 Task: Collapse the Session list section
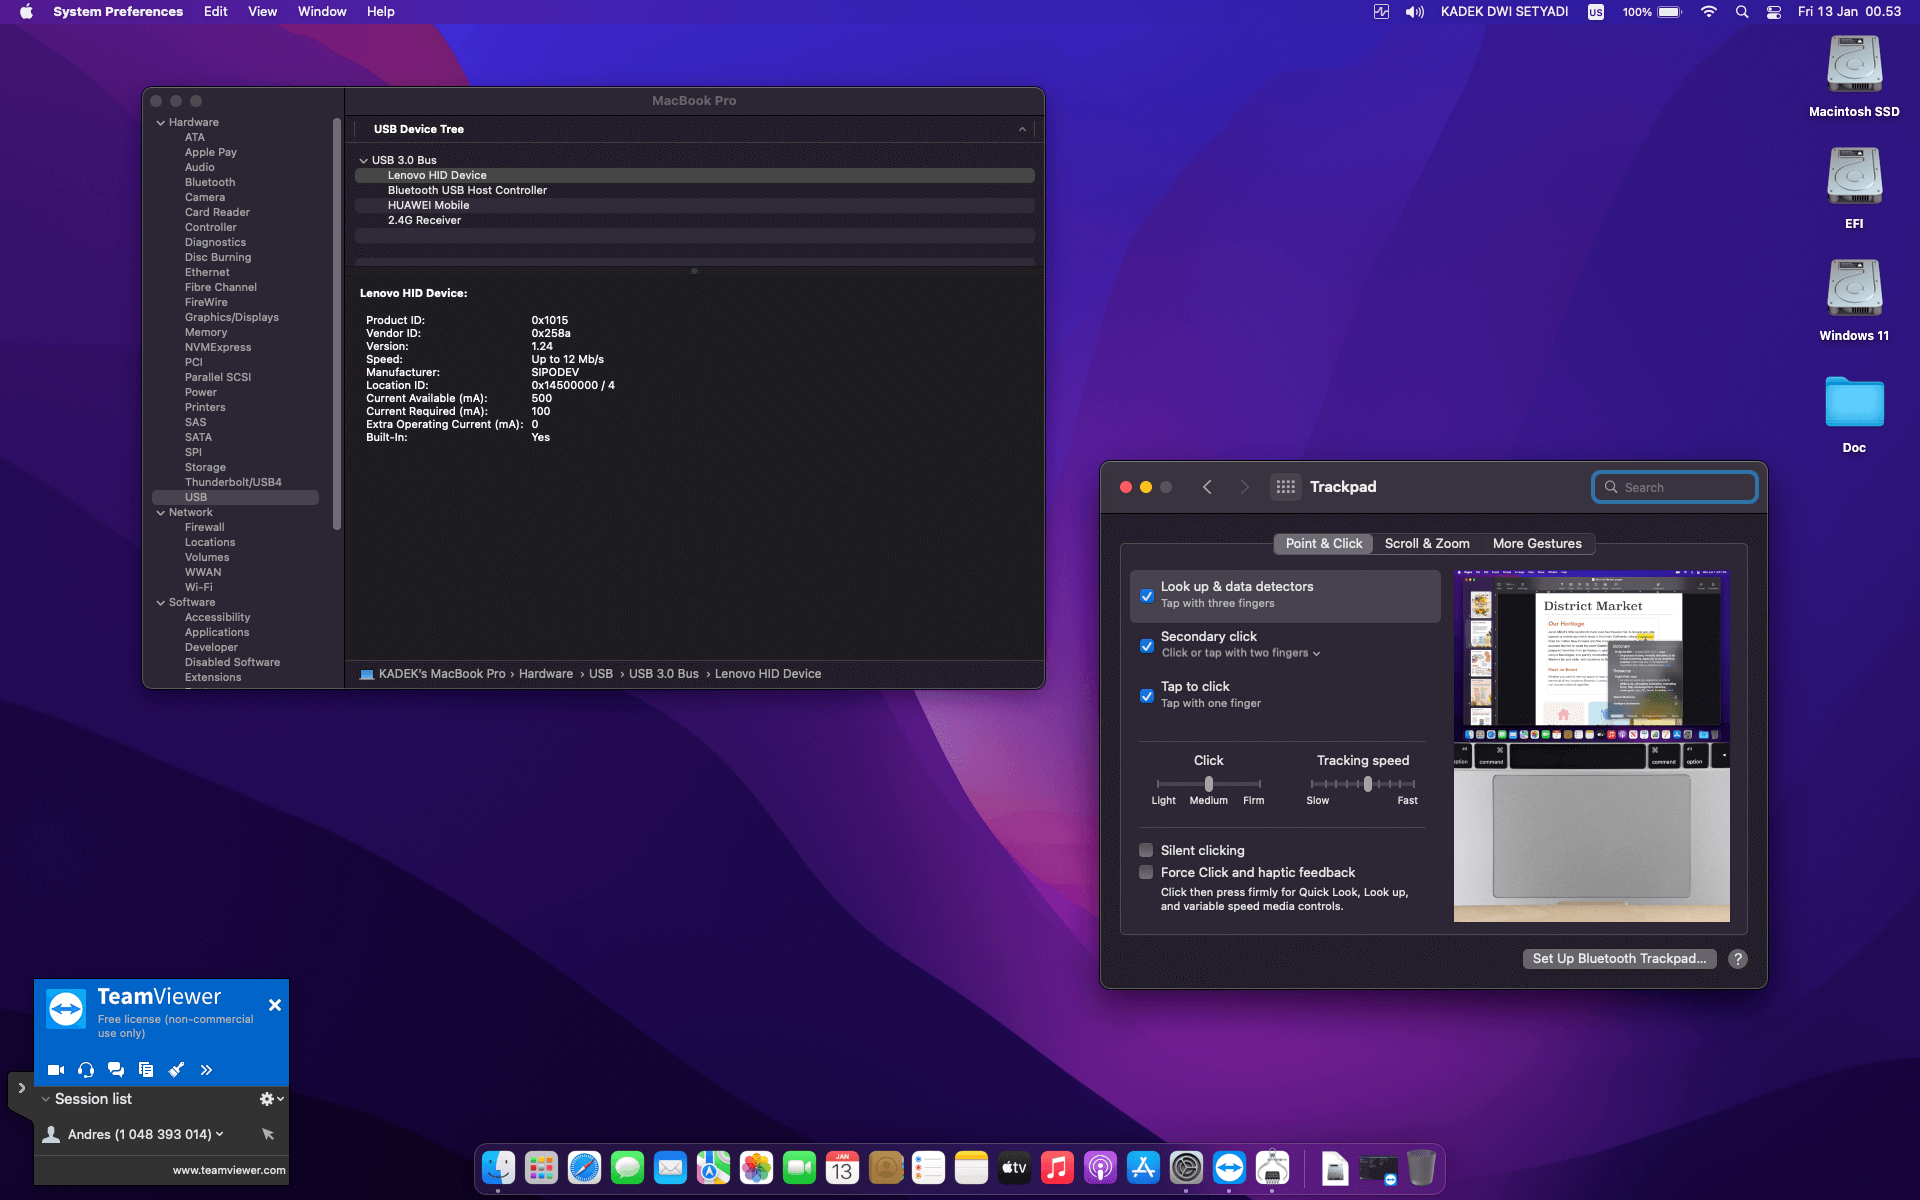point(46,1099)
